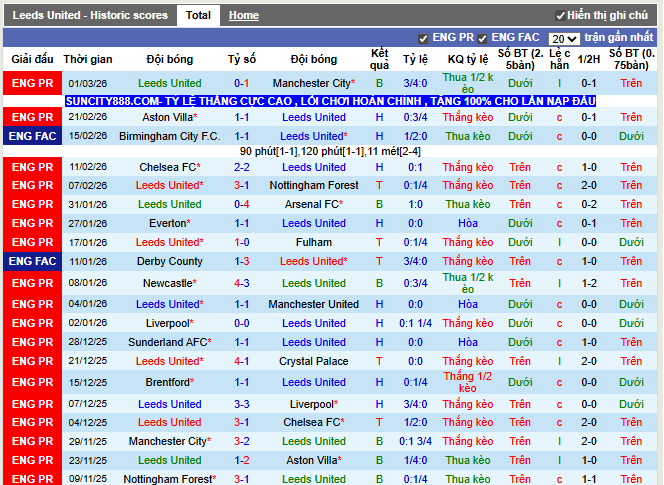The image size is (664, 485).
Task: Click Newcastle team name
Action: (169, 283)
